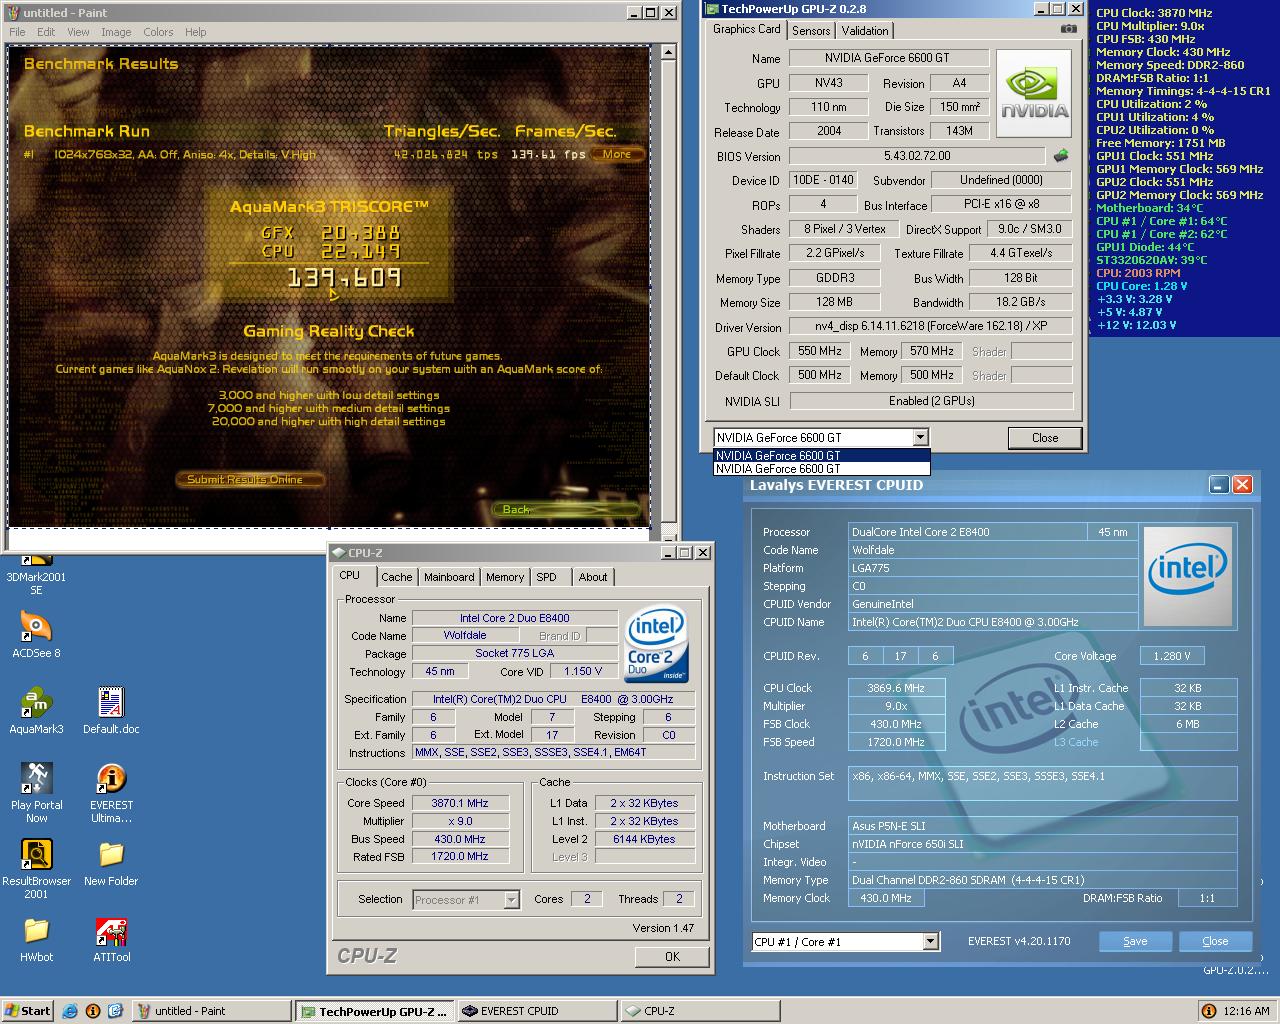
Task: Click the GPU-Z title bar icon
Action: tap(712, 9)
